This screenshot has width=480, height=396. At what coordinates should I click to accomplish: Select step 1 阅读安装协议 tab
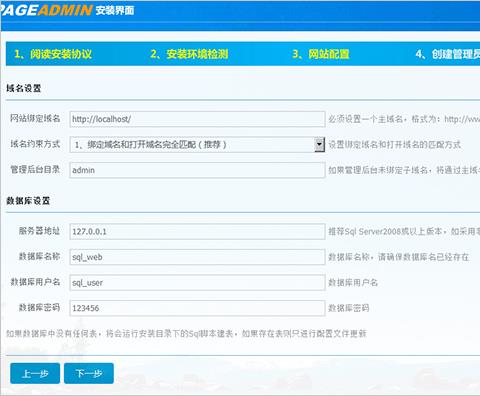(x=53, y=54)
